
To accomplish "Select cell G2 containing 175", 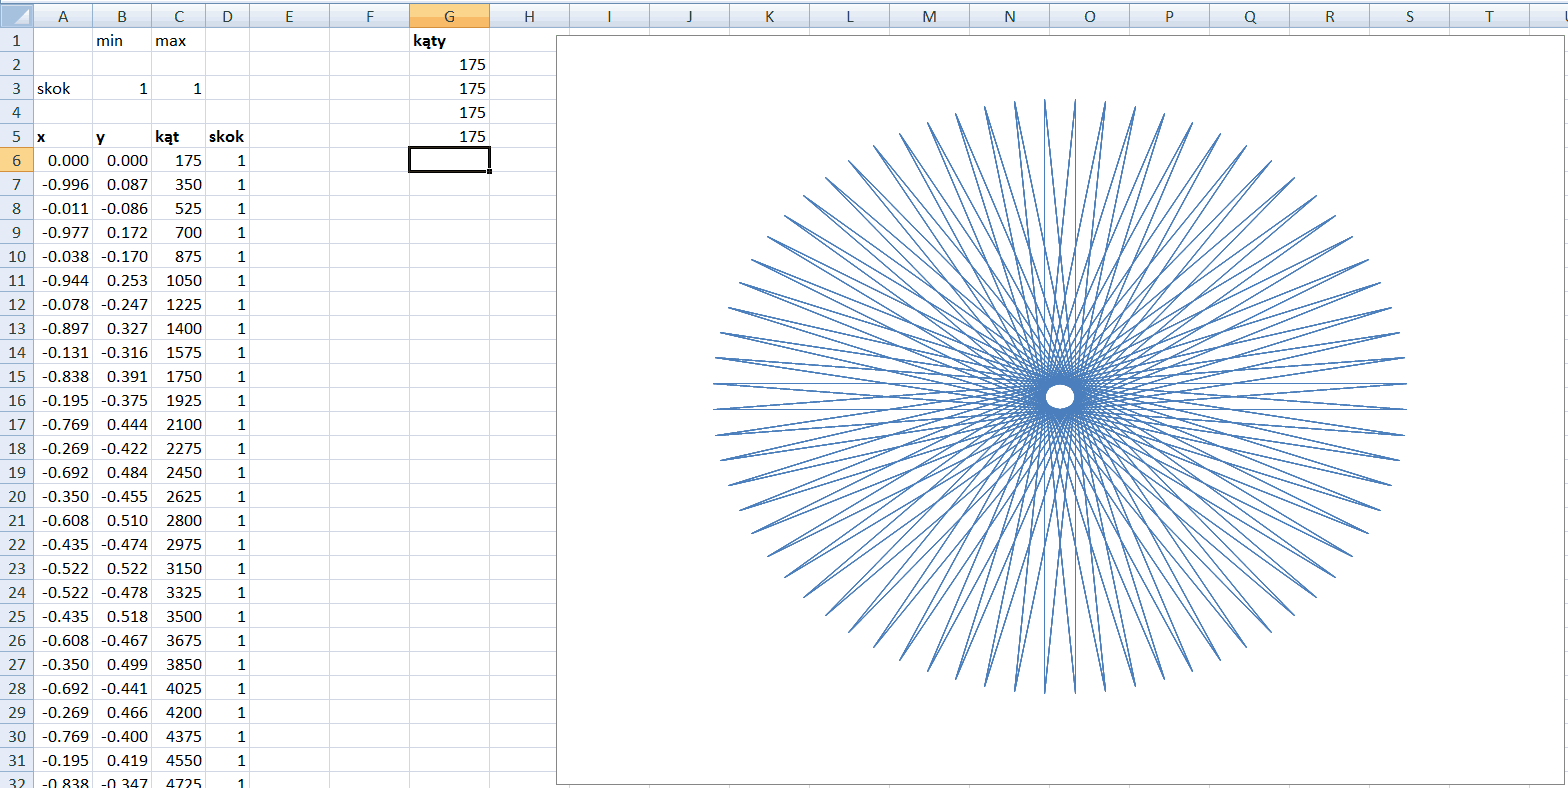I will (x=449, y=64).
